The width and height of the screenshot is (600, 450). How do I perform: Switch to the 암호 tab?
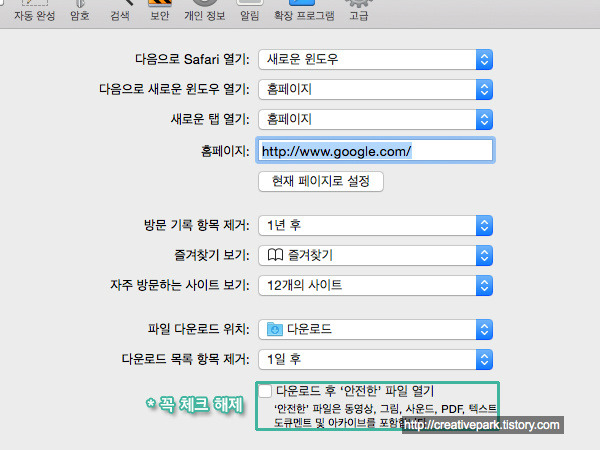coord(80,11)
